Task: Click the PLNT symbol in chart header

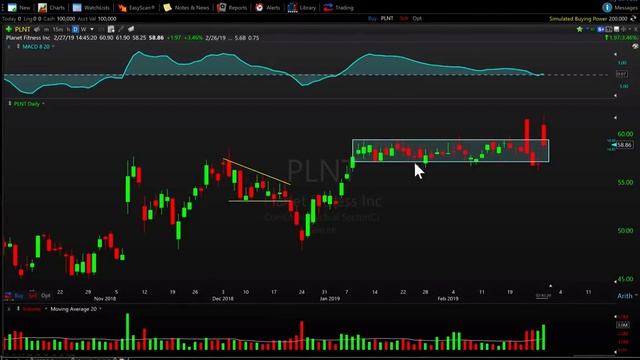Action: coord(22,29)
